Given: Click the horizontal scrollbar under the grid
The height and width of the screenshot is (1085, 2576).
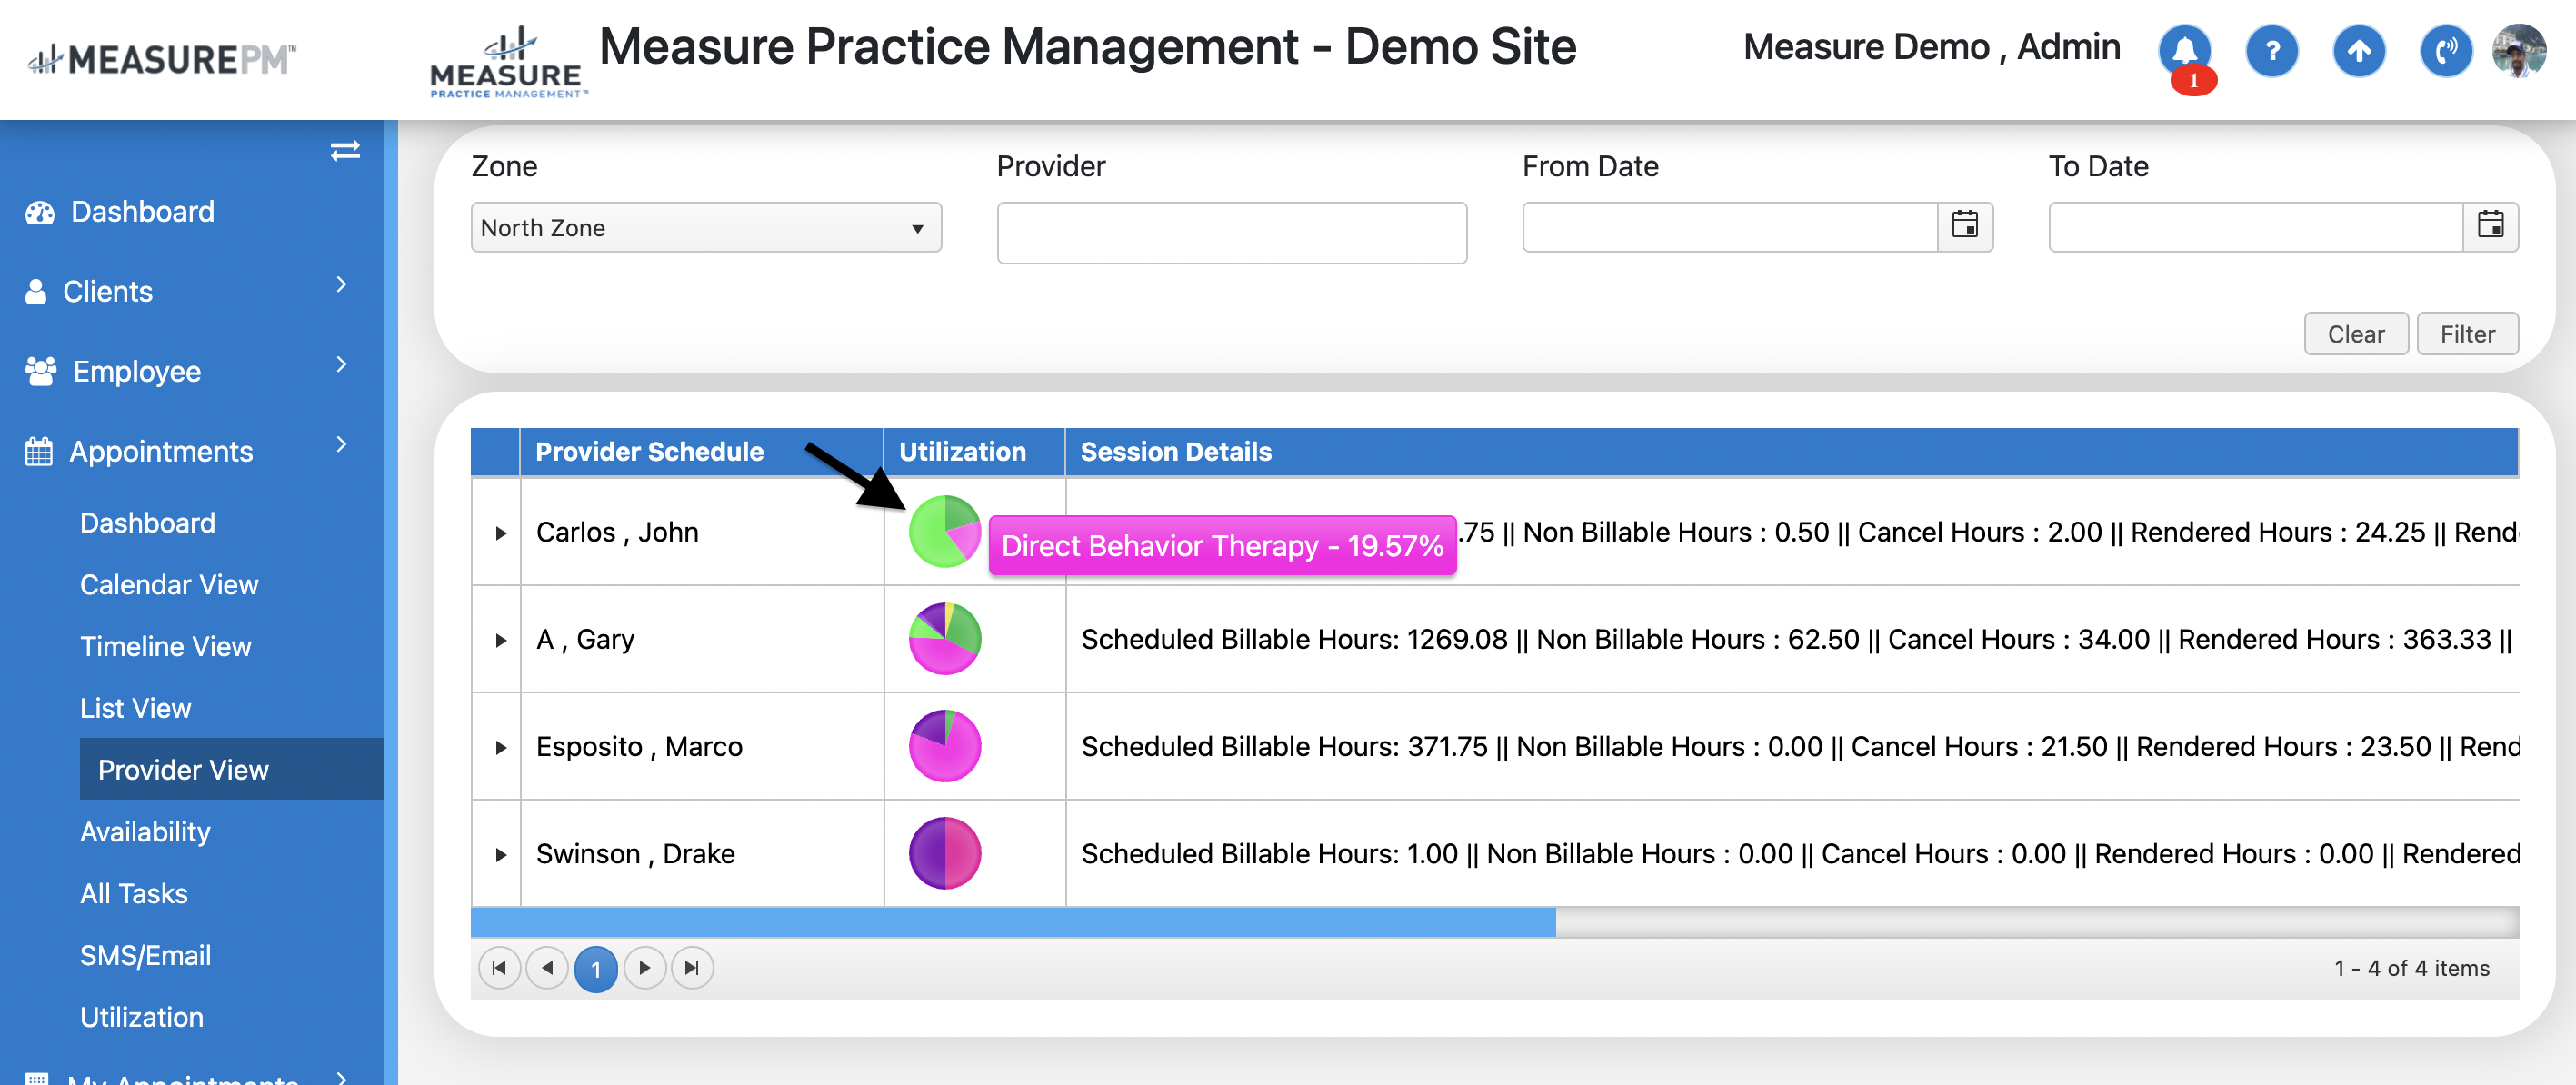Looking at the screenshot, I should [1012, 921].
